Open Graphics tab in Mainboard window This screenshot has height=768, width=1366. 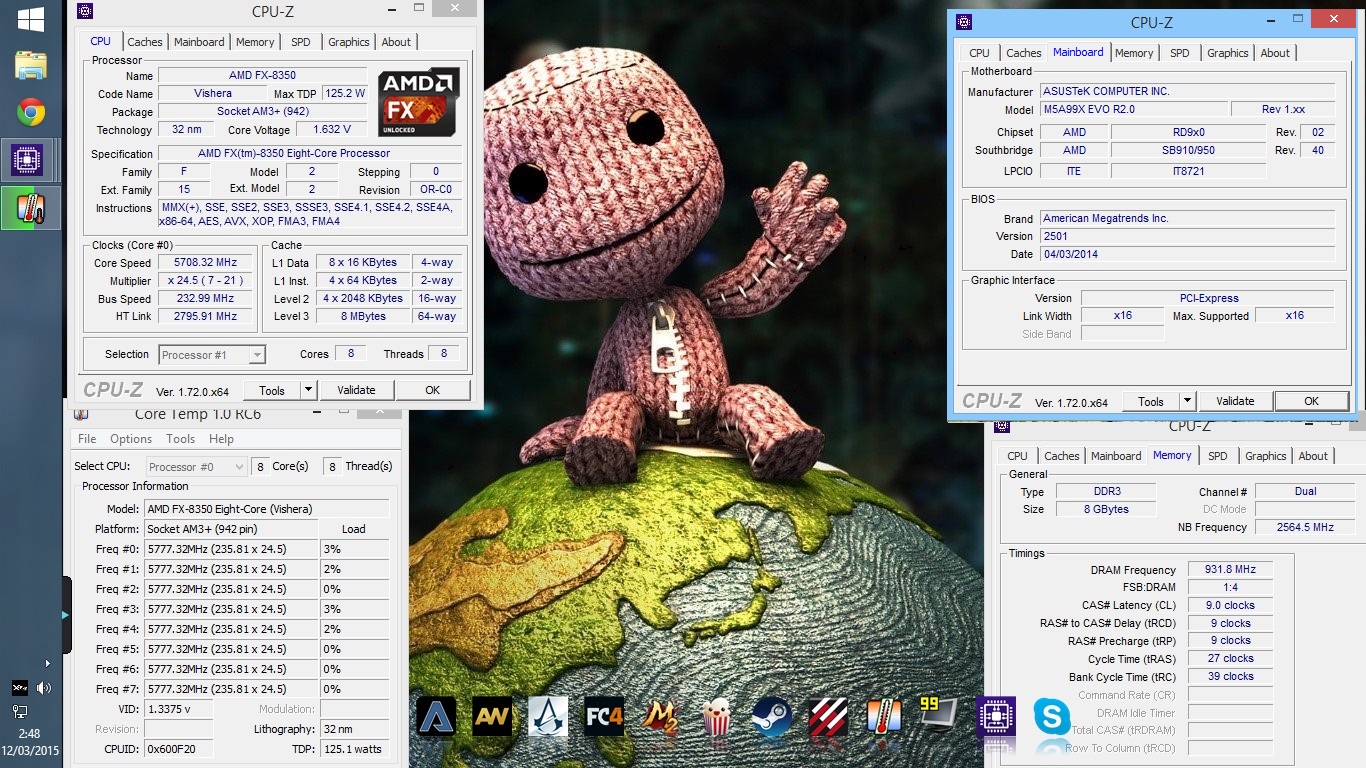[x=1228, y=53]
